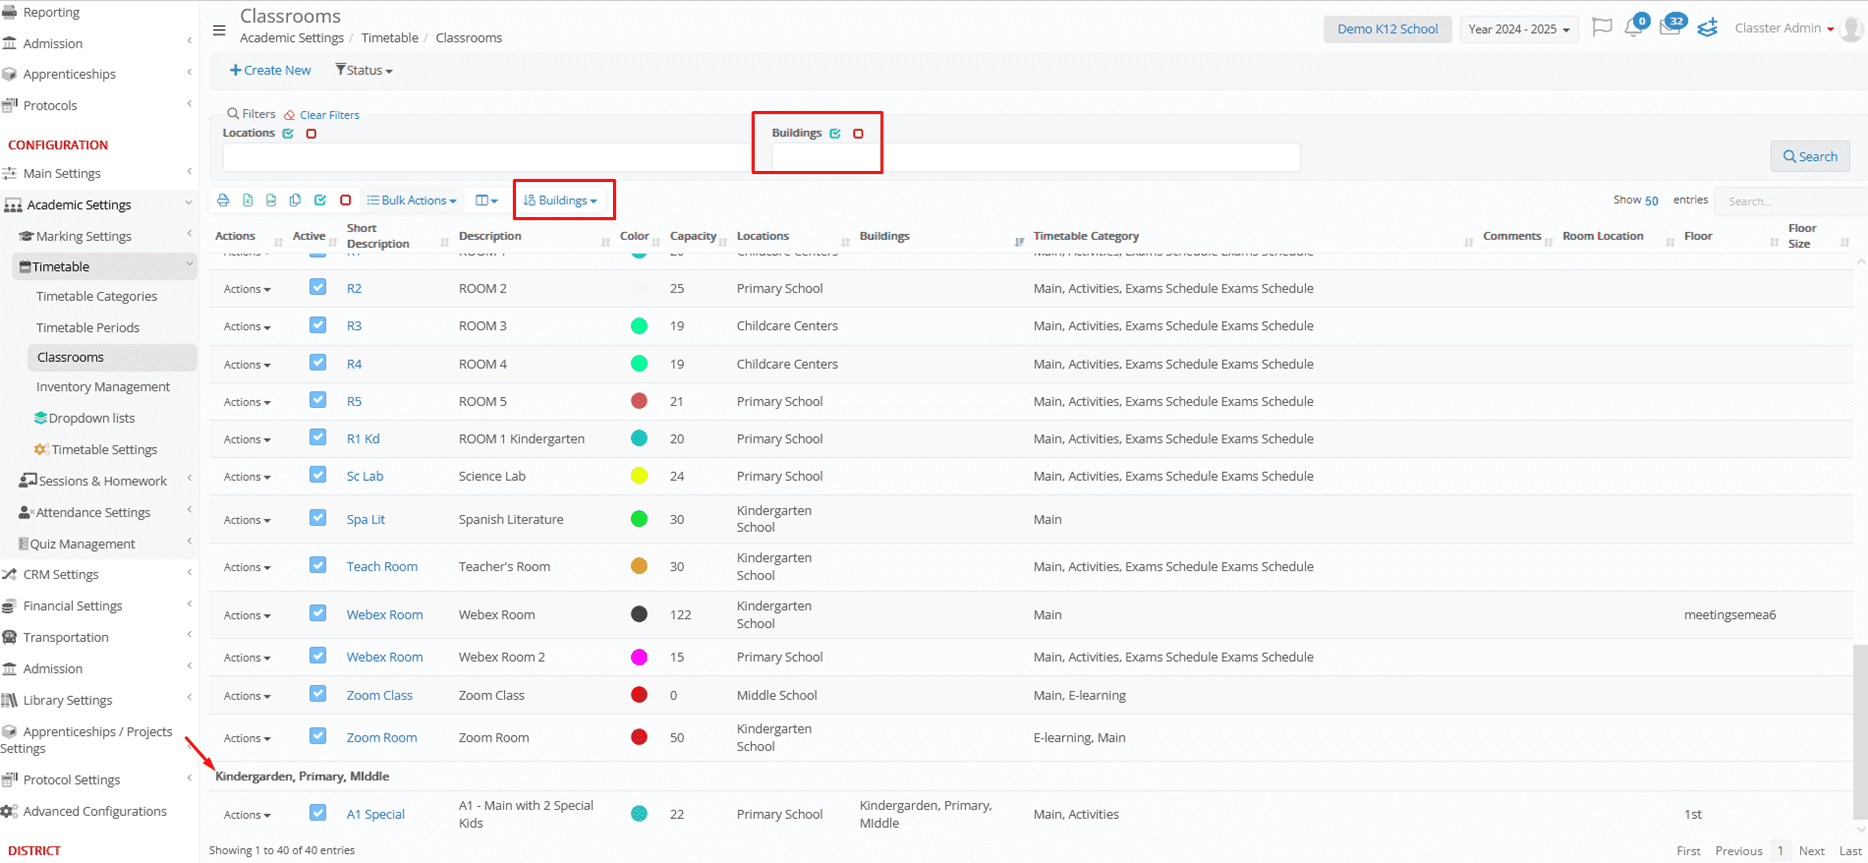Click the sort icon of the Short Description column

(444, 242)
